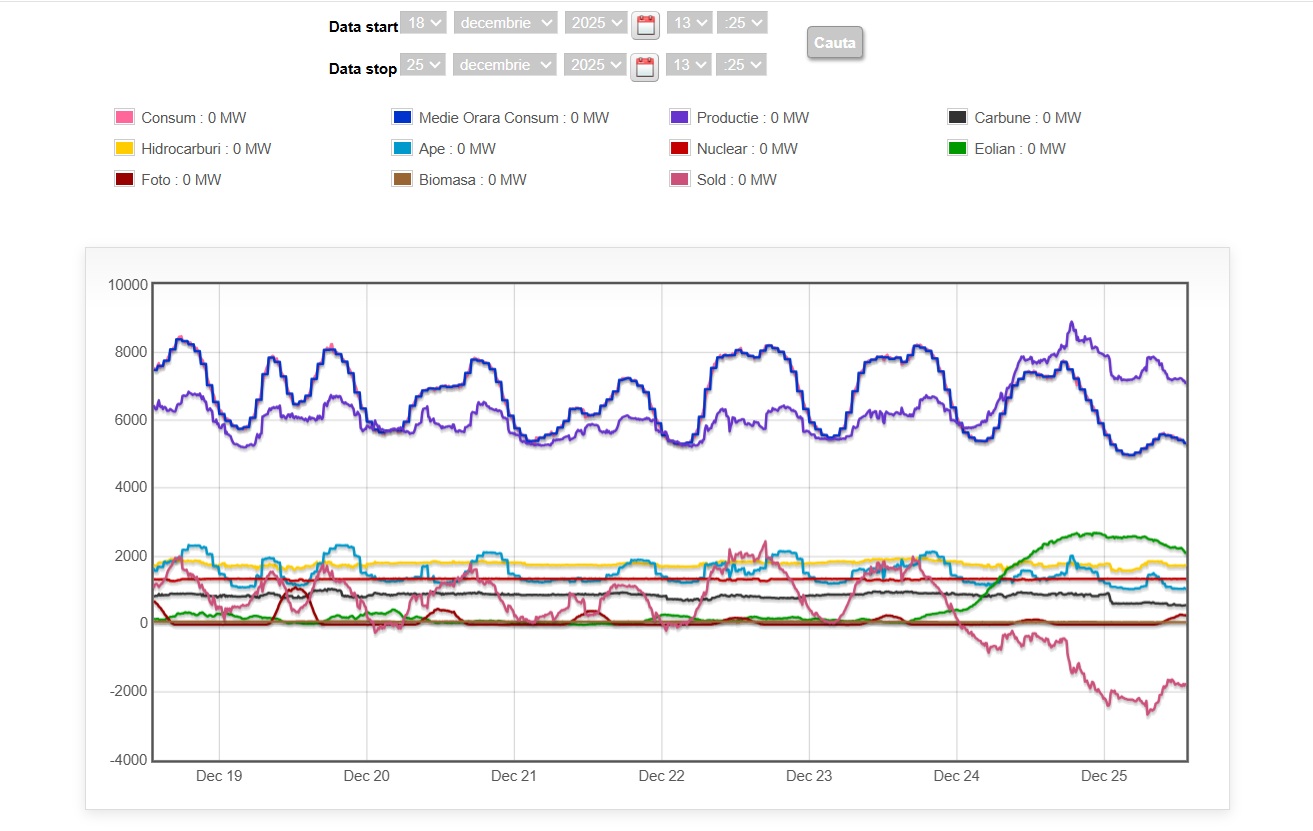Click the black Carbune color swatch
The height and width of the screenshot is (831, 1313).
(958, 118)
